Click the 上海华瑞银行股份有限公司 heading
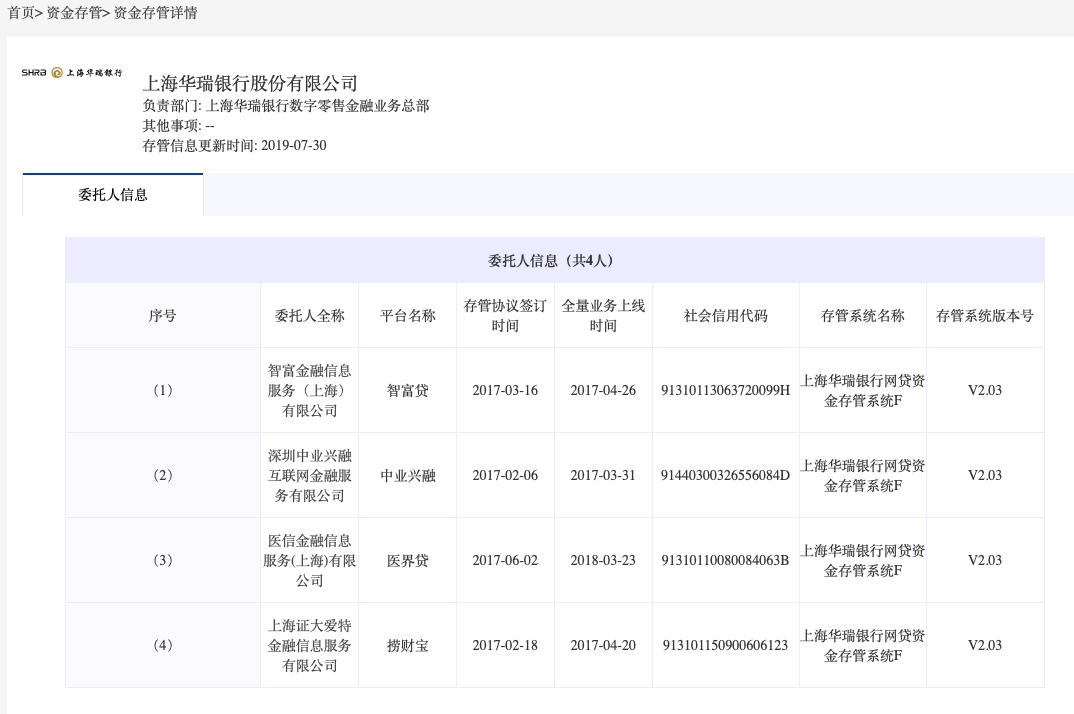The height and width of the screenshot is (714, 1074). [250, 84]
